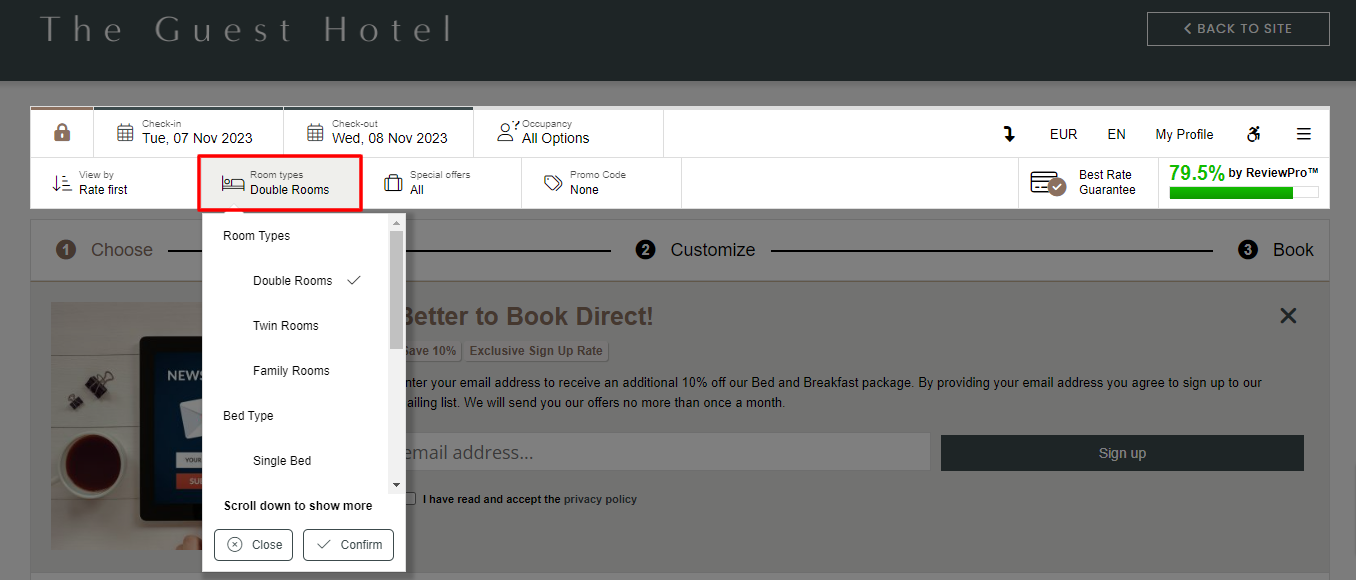
Task: Open the Special offers All dropdown
Action: (x=441, y=183)
